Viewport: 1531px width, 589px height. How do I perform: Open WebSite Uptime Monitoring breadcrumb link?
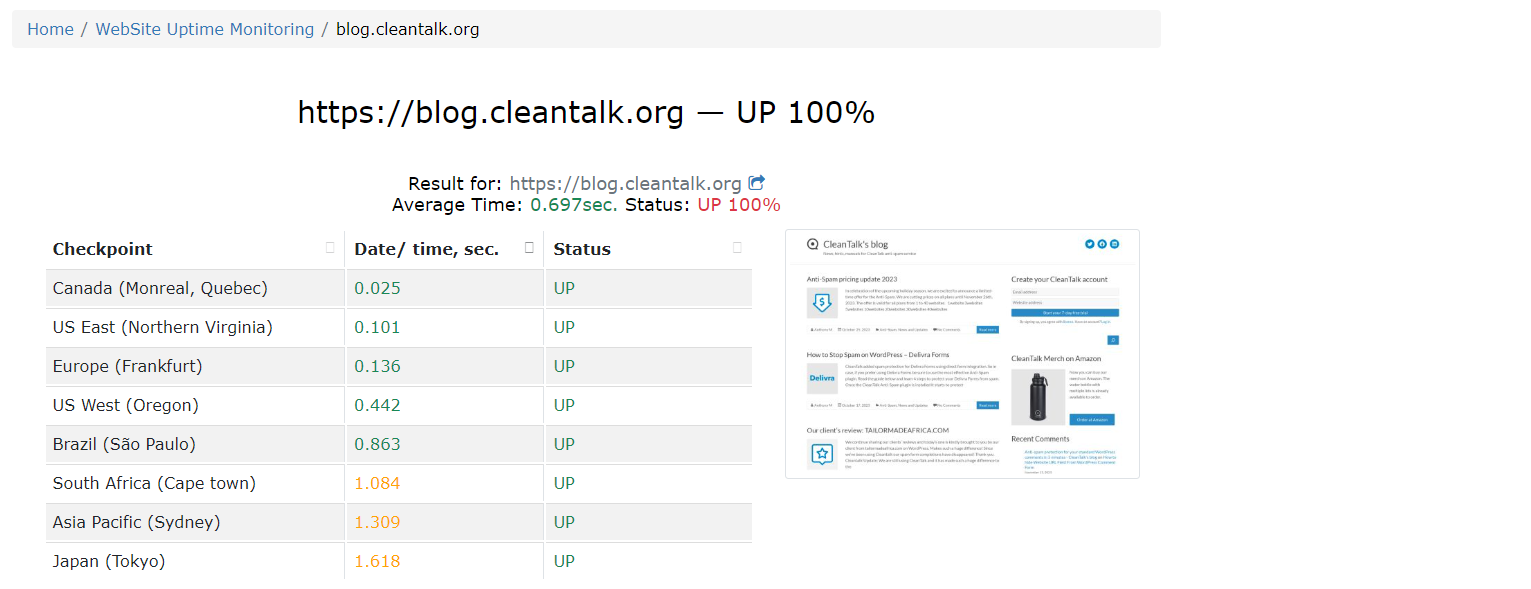click(204, 29)
